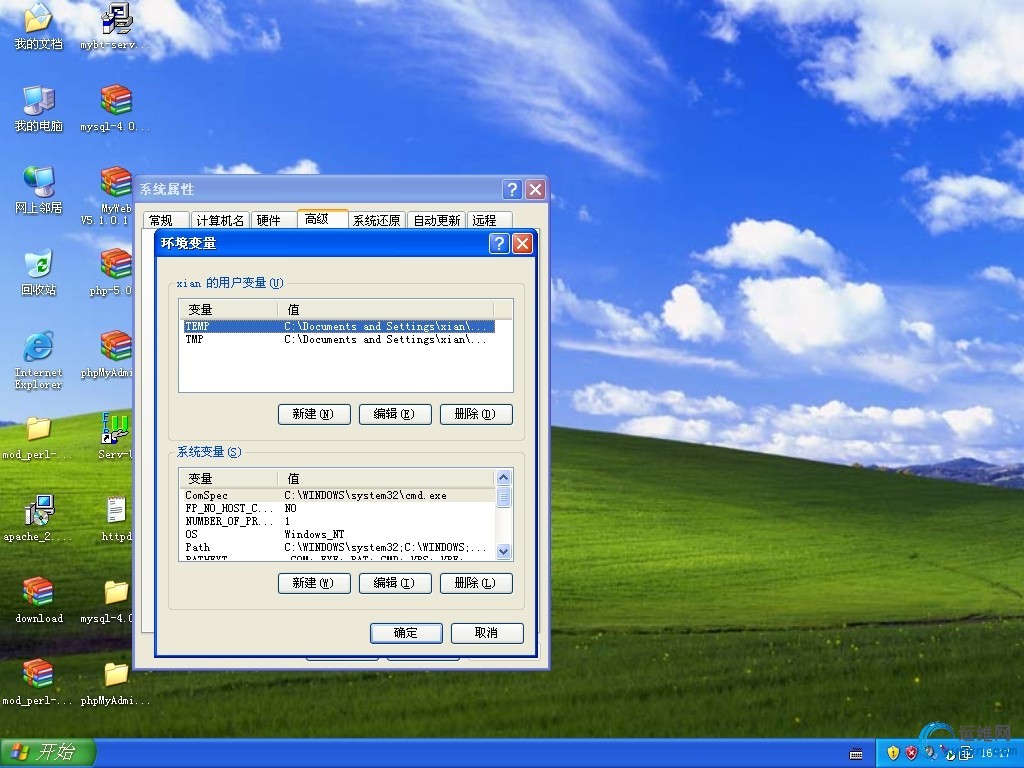
Task: Click 删除(L) for system variables
Action: (476, 583)
